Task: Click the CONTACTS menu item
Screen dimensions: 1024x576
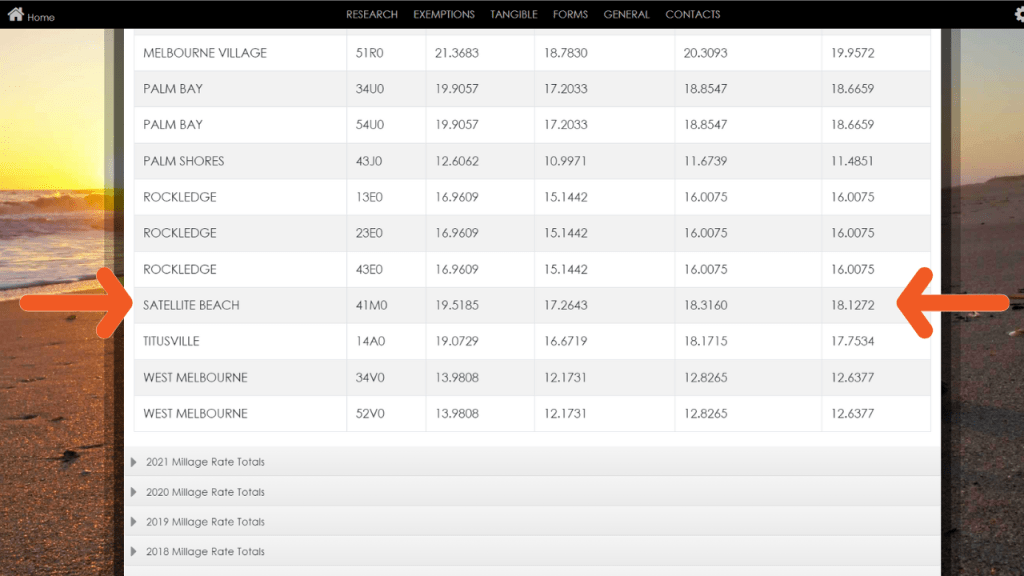Action: click(x=692, y=15)
